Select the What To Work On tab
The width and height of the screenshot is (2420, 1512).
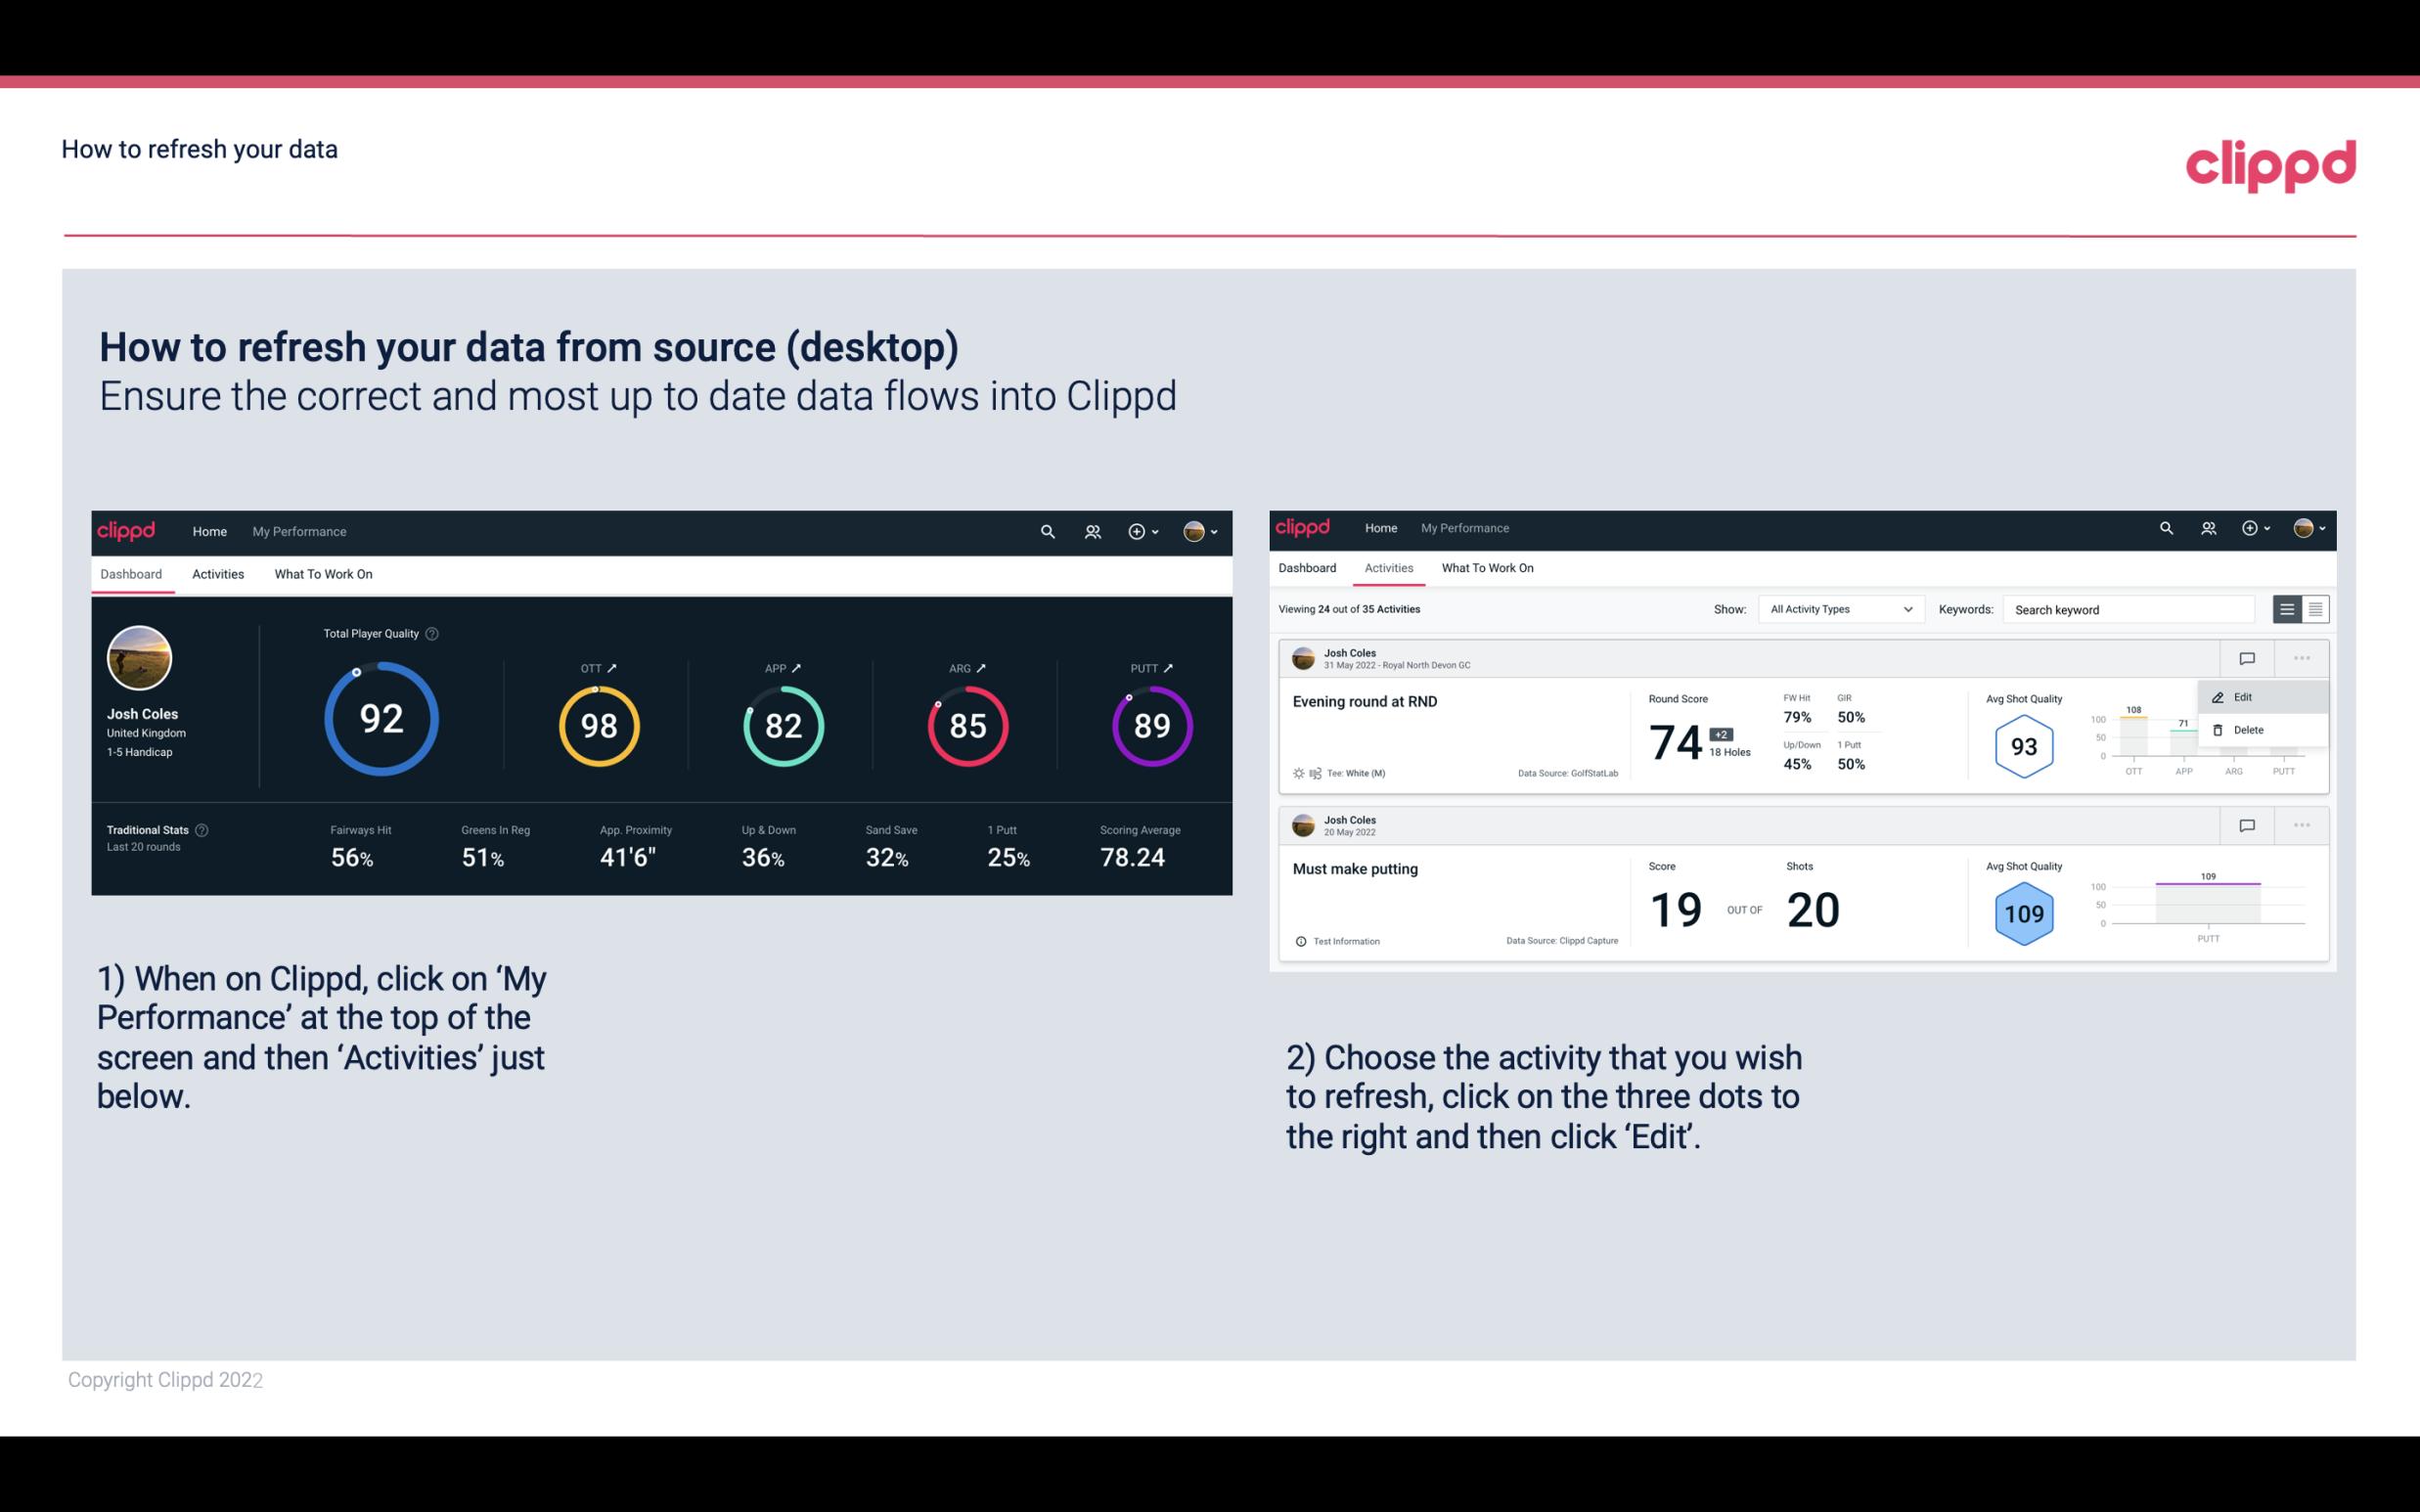pyautogui.click(x=323, y=573)
